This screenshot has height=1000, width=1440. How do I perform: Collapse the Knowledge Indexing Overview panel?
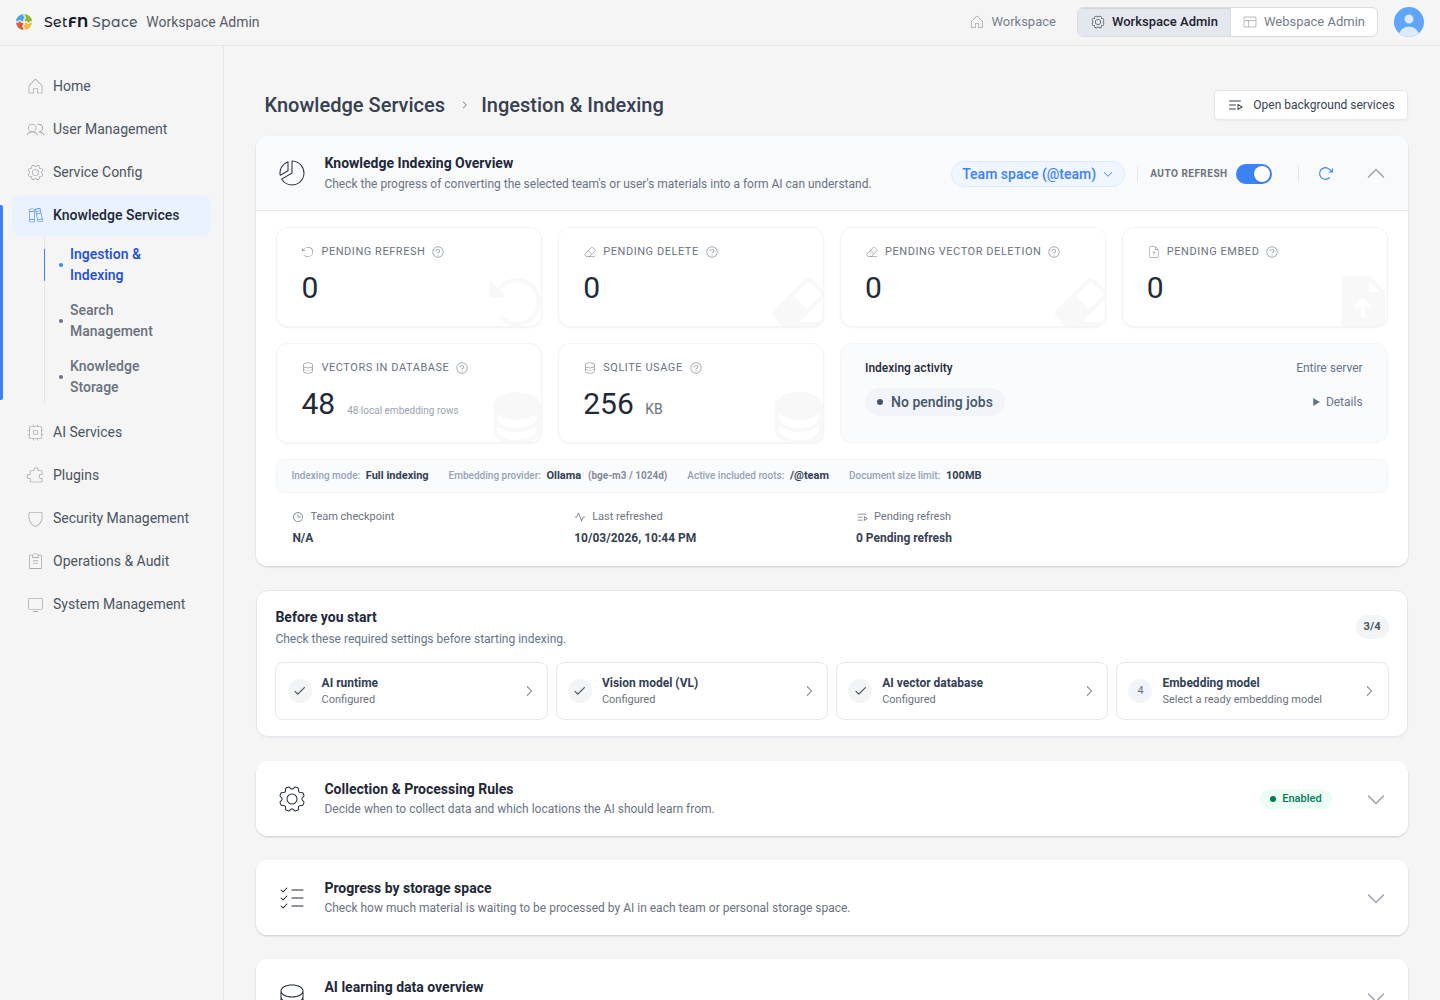point(1376,174)
